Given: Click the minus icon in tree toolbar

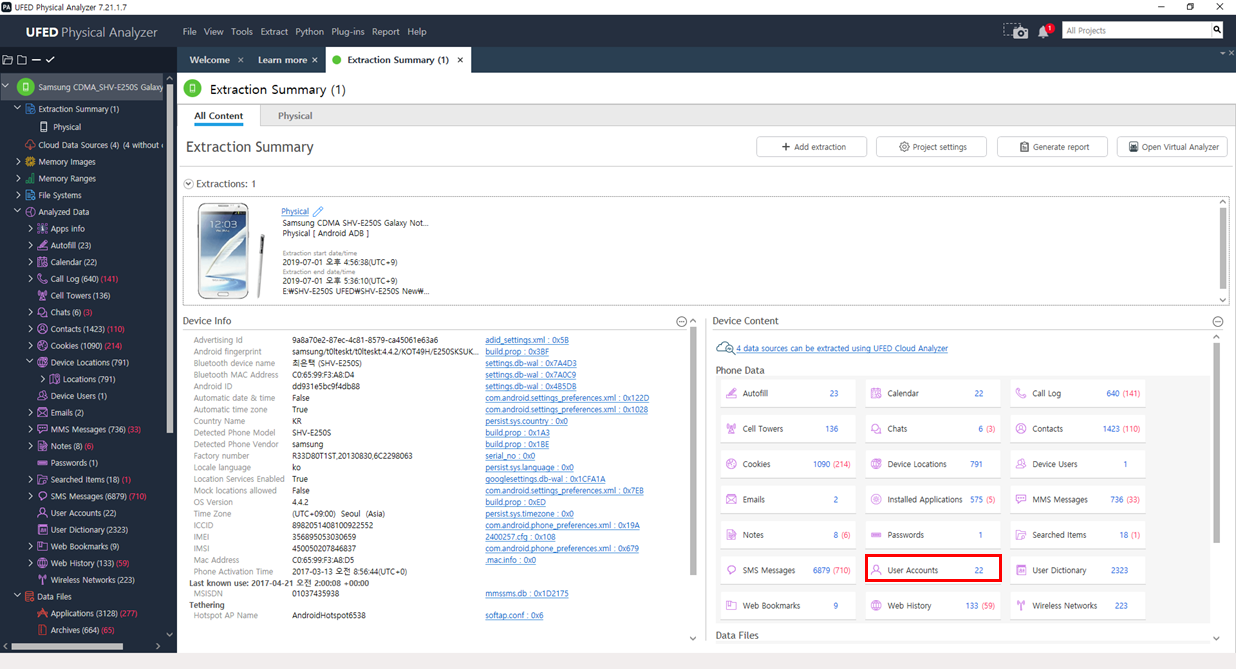Looking at the screenshot, I should coord(36,60).
